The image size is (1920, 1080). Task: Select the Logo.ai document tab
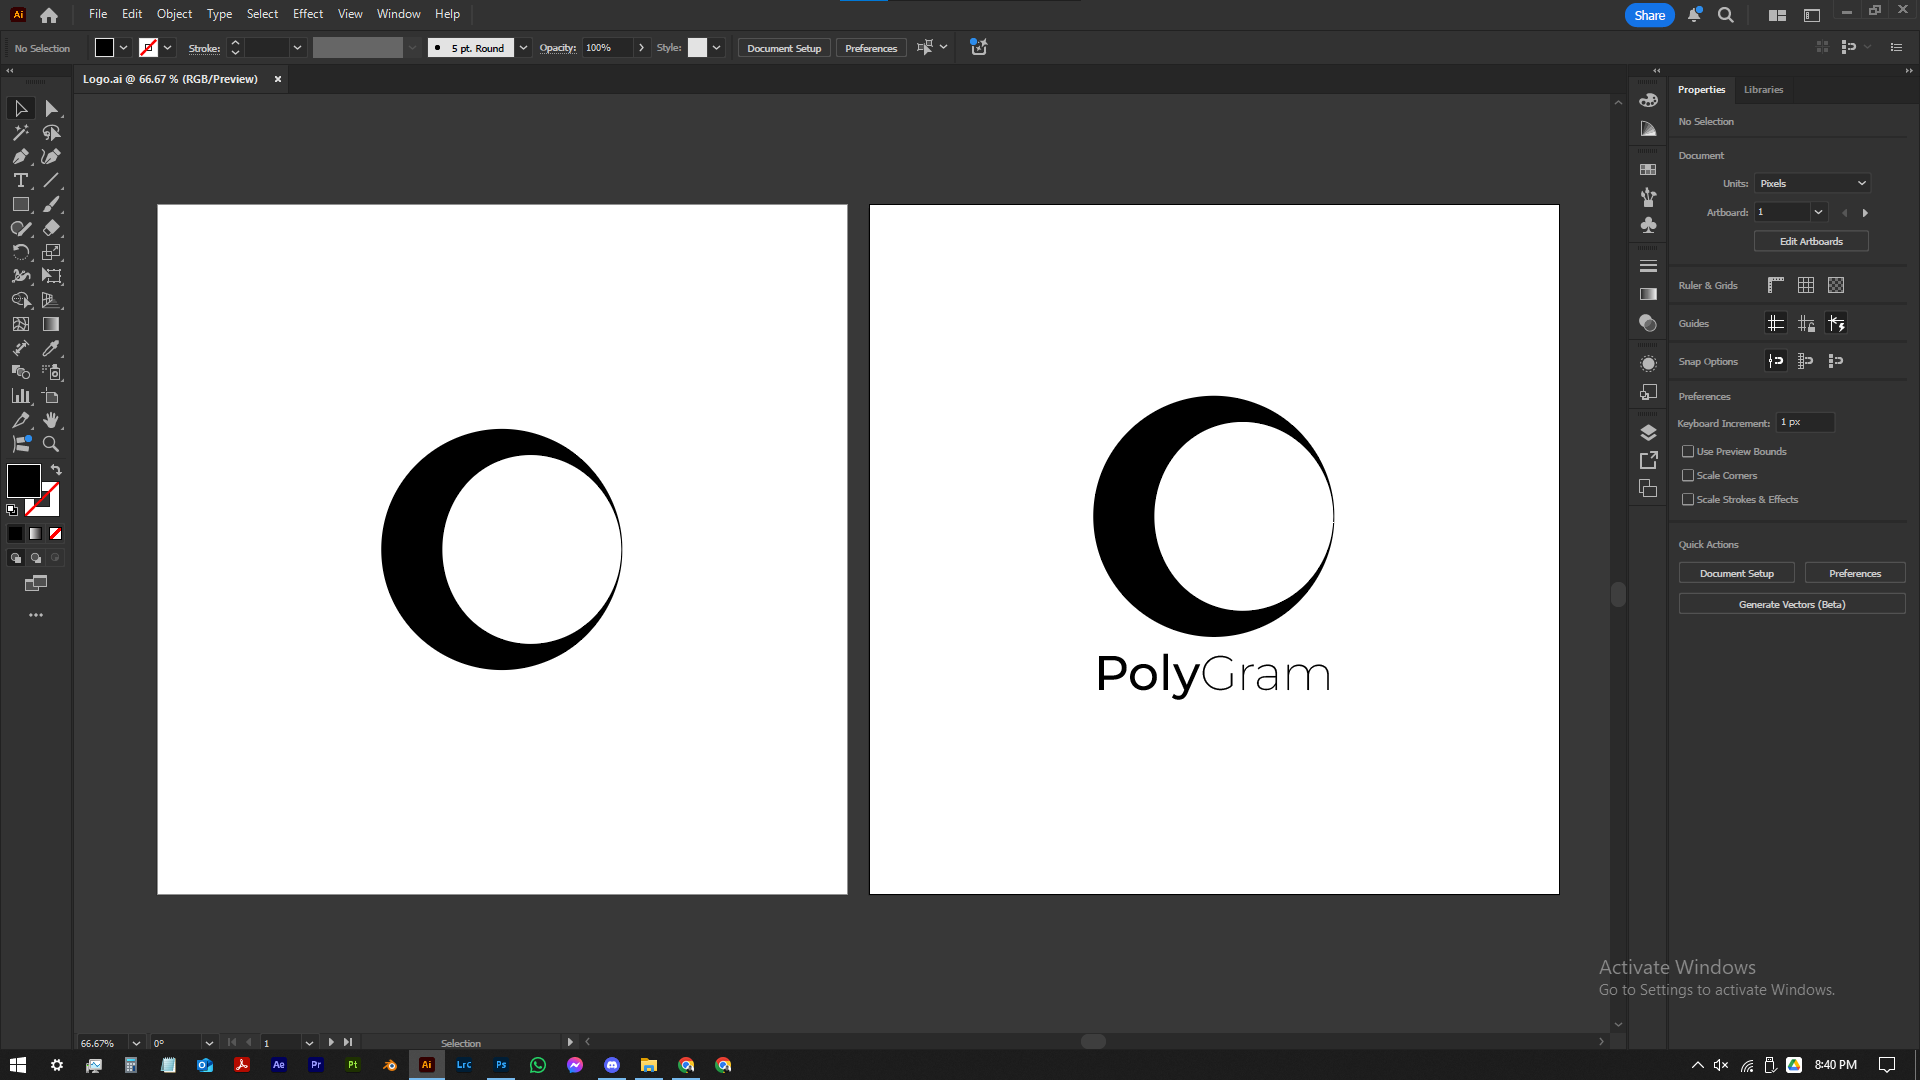tap(170, 79)
